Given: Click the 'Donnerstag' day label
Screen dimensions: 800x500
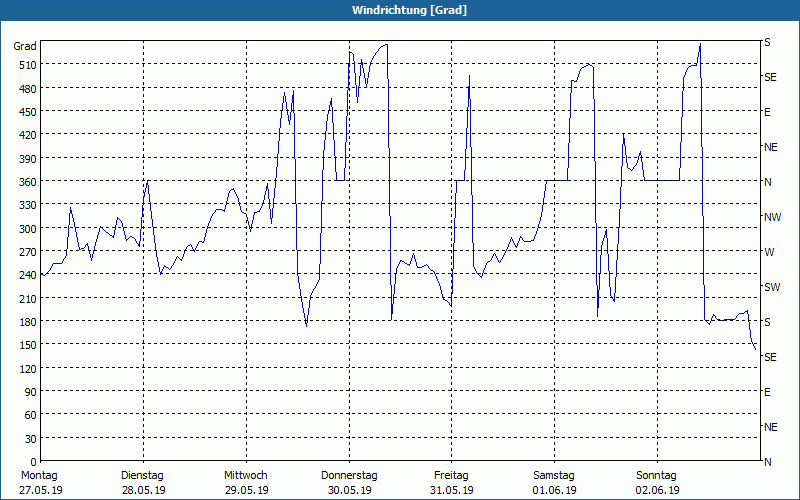Looking at the screenshot, I should pos(349,476).
